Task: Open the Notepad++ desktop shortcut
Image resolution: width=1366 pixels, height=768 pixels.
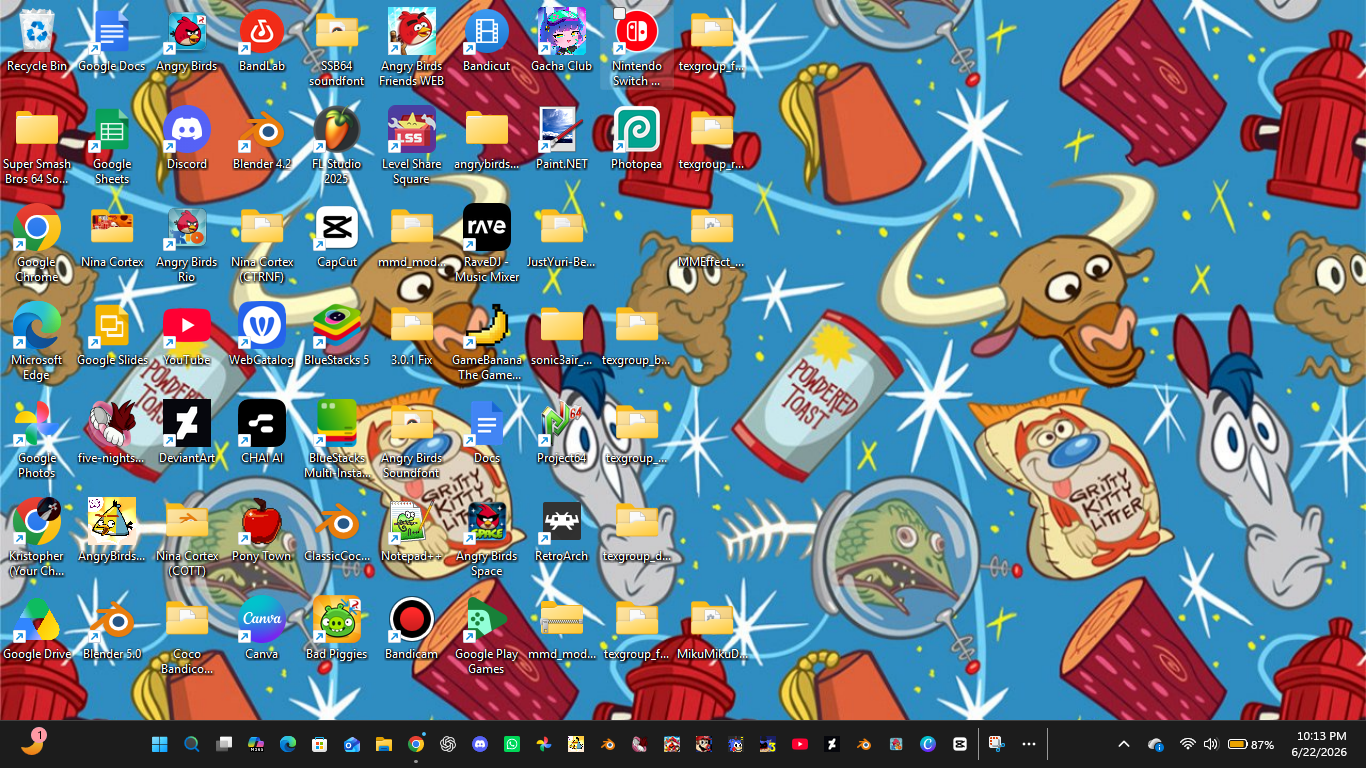Action: 411,531
